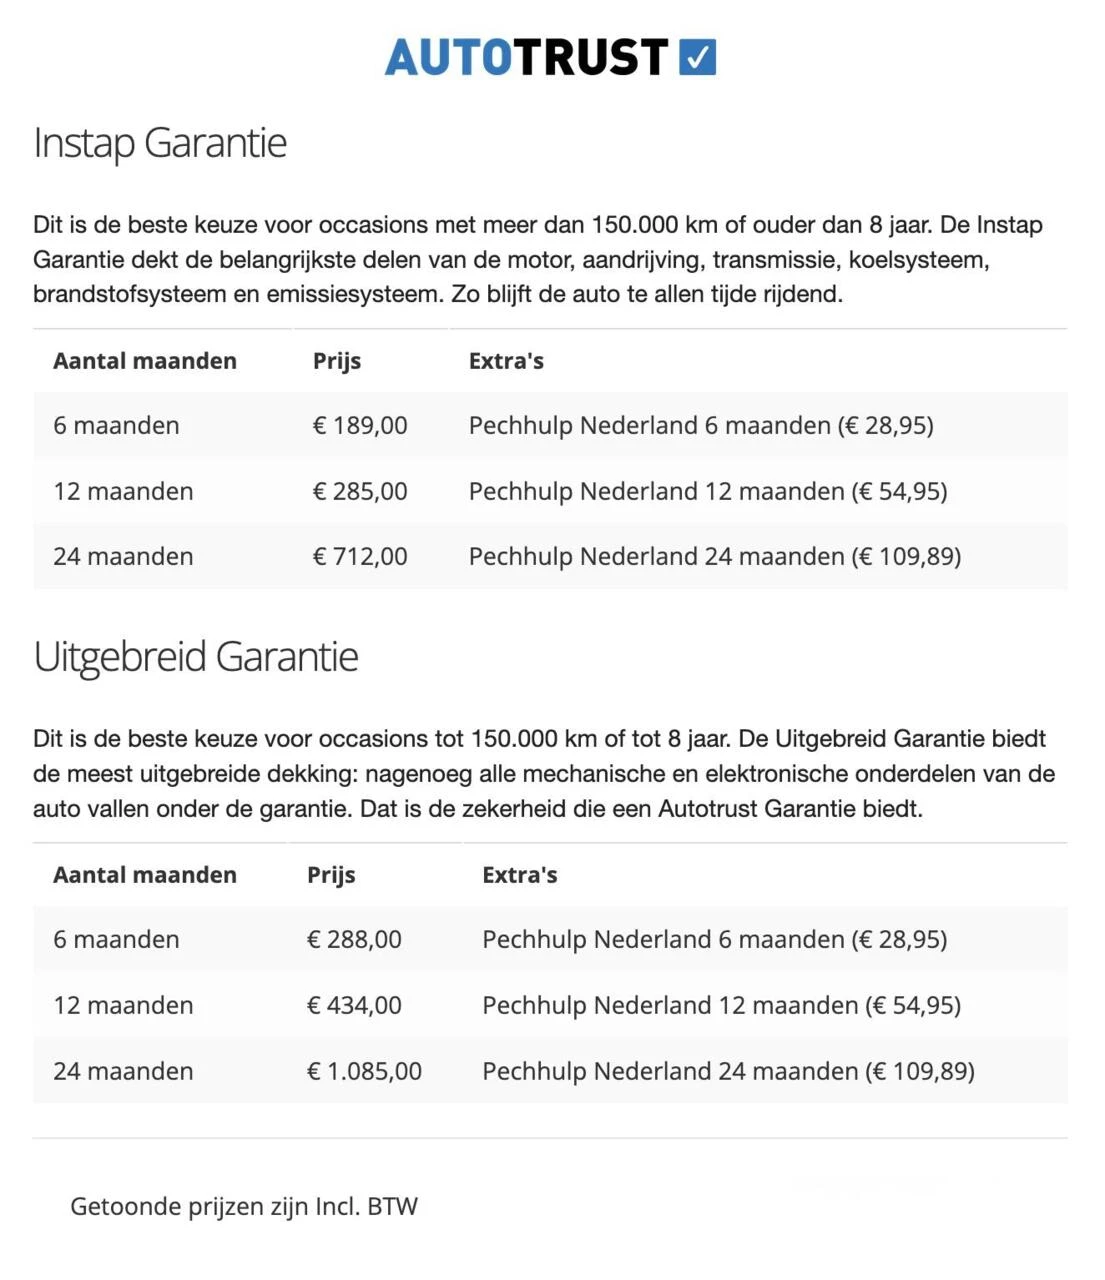Click the Prijs header in the Instap table

[x=337, y=361]
